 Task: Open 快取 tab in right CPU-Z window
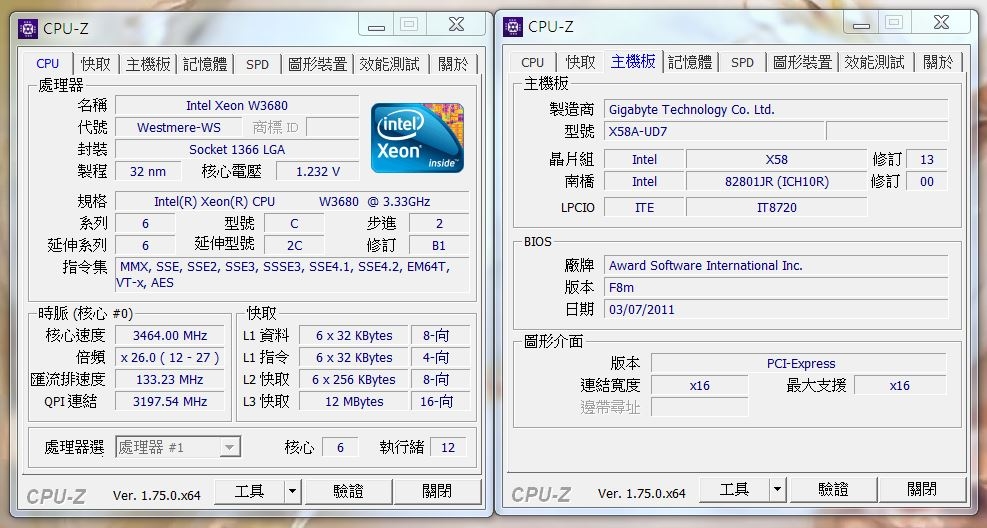[x=580, y=62]
